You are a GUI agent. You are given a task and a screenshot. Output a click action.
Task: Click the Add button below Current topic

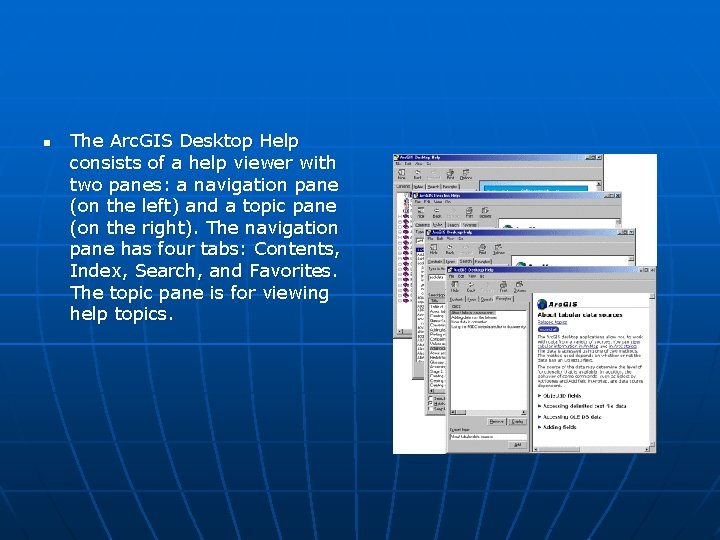pyautogui.click(x=518, y=444)
